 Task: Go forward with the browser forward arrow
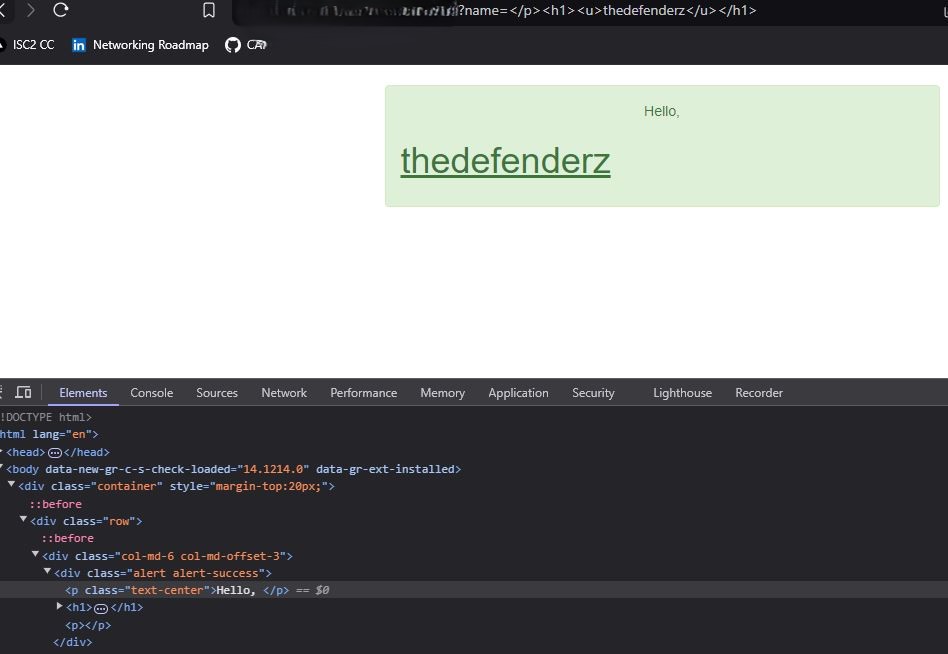pos(30,10)
